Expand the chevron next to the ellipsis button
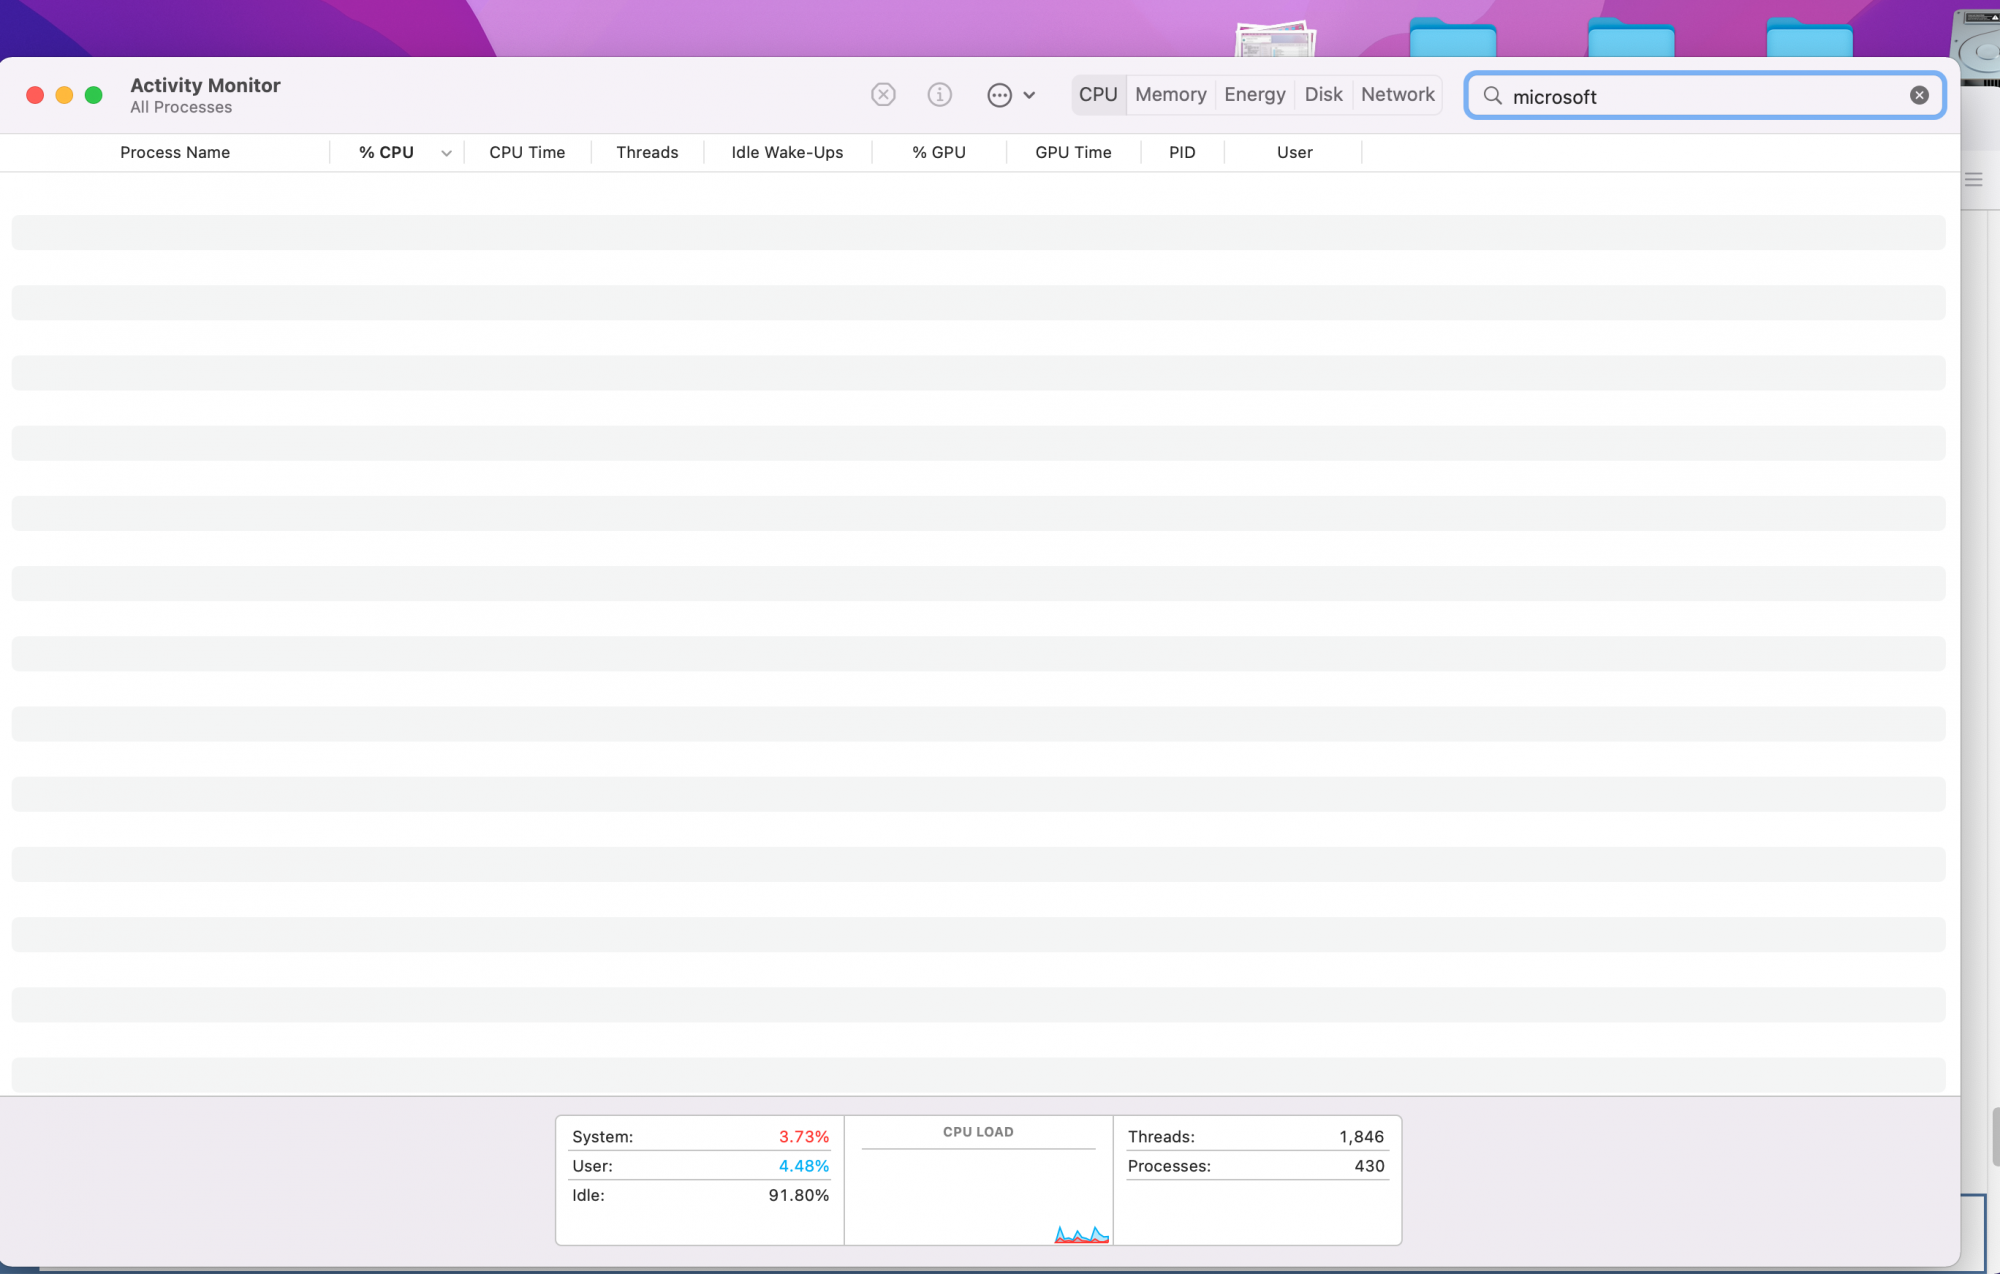The width and height of the screenshot is (2000, 1274). pyautogui.click(x=1029, y=95)
